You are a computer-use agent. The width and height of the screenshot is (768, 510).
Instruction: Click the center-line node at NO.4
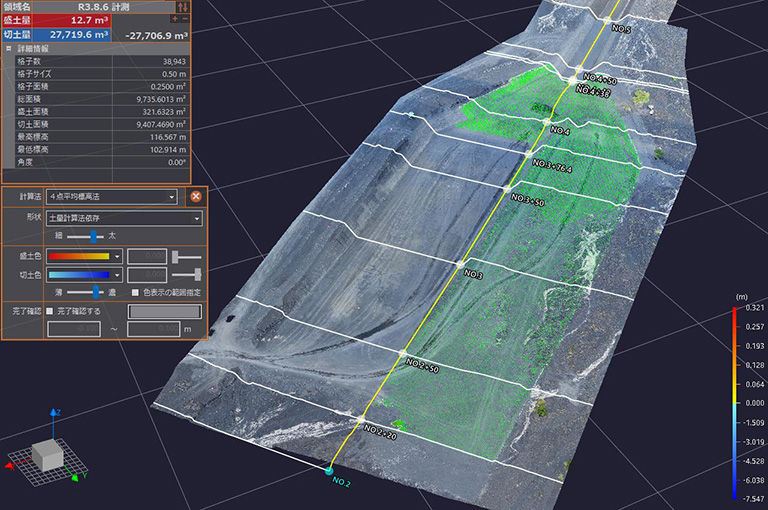547,121
